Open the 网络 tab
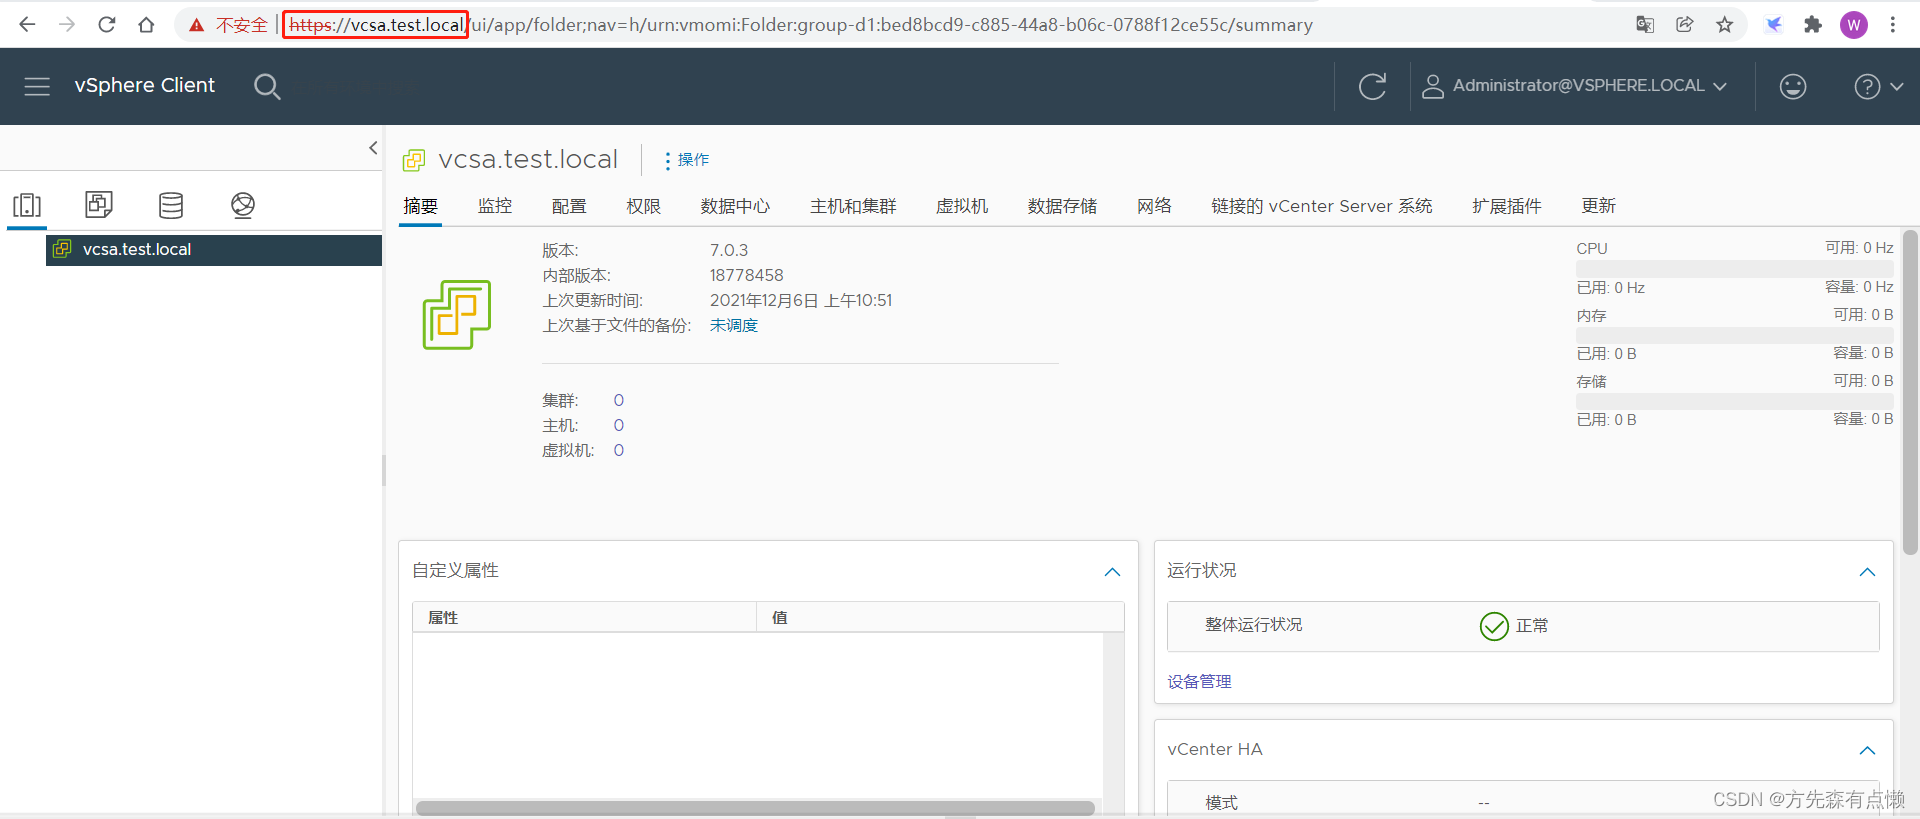This screenshot has height=819, width=1920. coord(1154,206)
